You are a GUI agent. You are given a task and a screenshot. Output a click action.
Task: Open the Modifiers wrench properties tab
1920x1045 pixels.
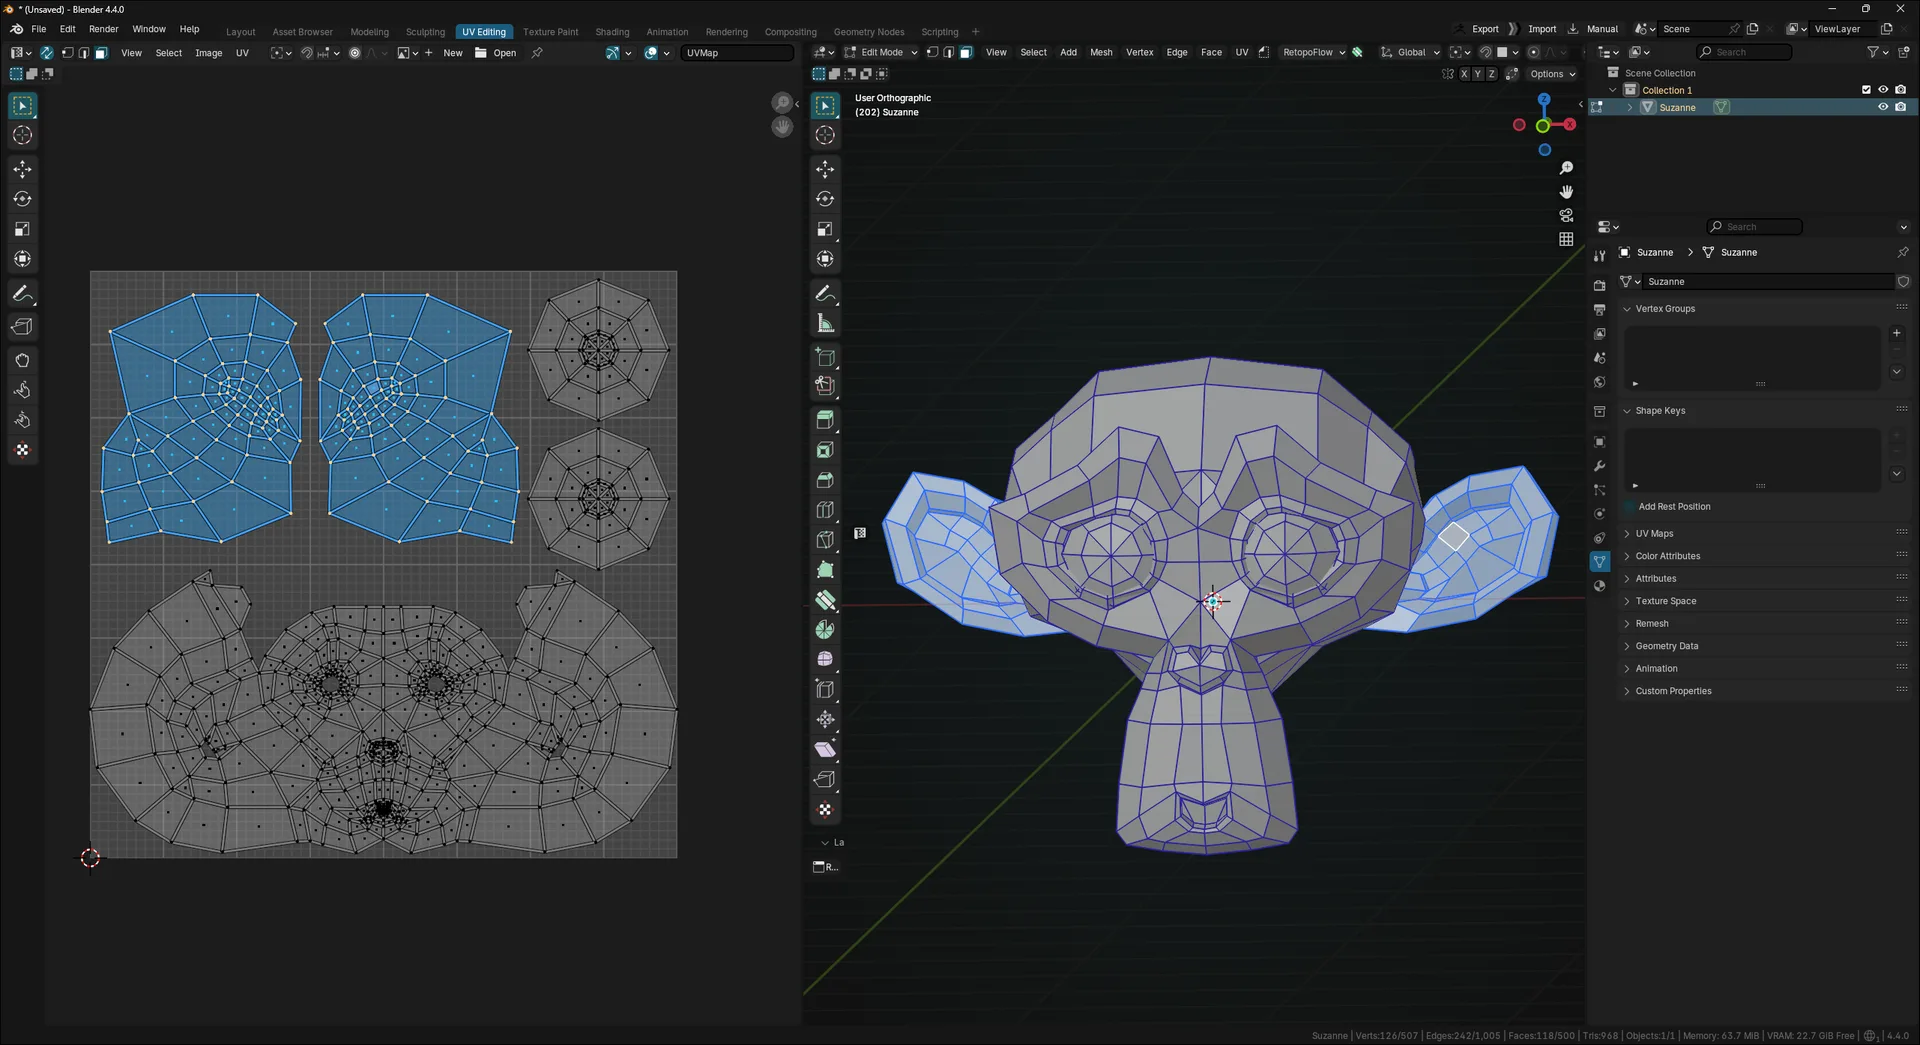pos(1600,466)
